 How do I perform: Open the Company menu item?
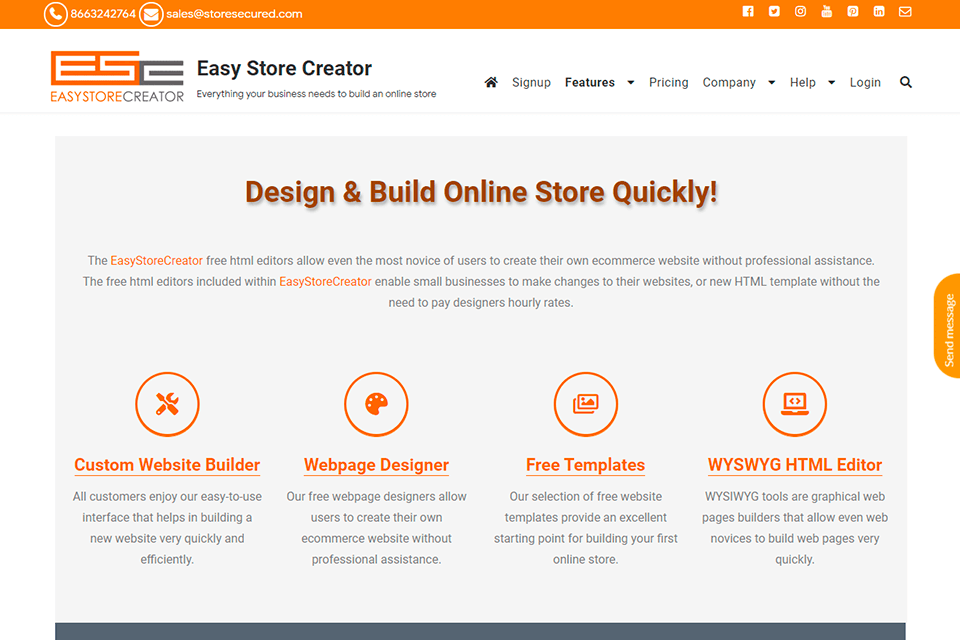click(729, 82)
